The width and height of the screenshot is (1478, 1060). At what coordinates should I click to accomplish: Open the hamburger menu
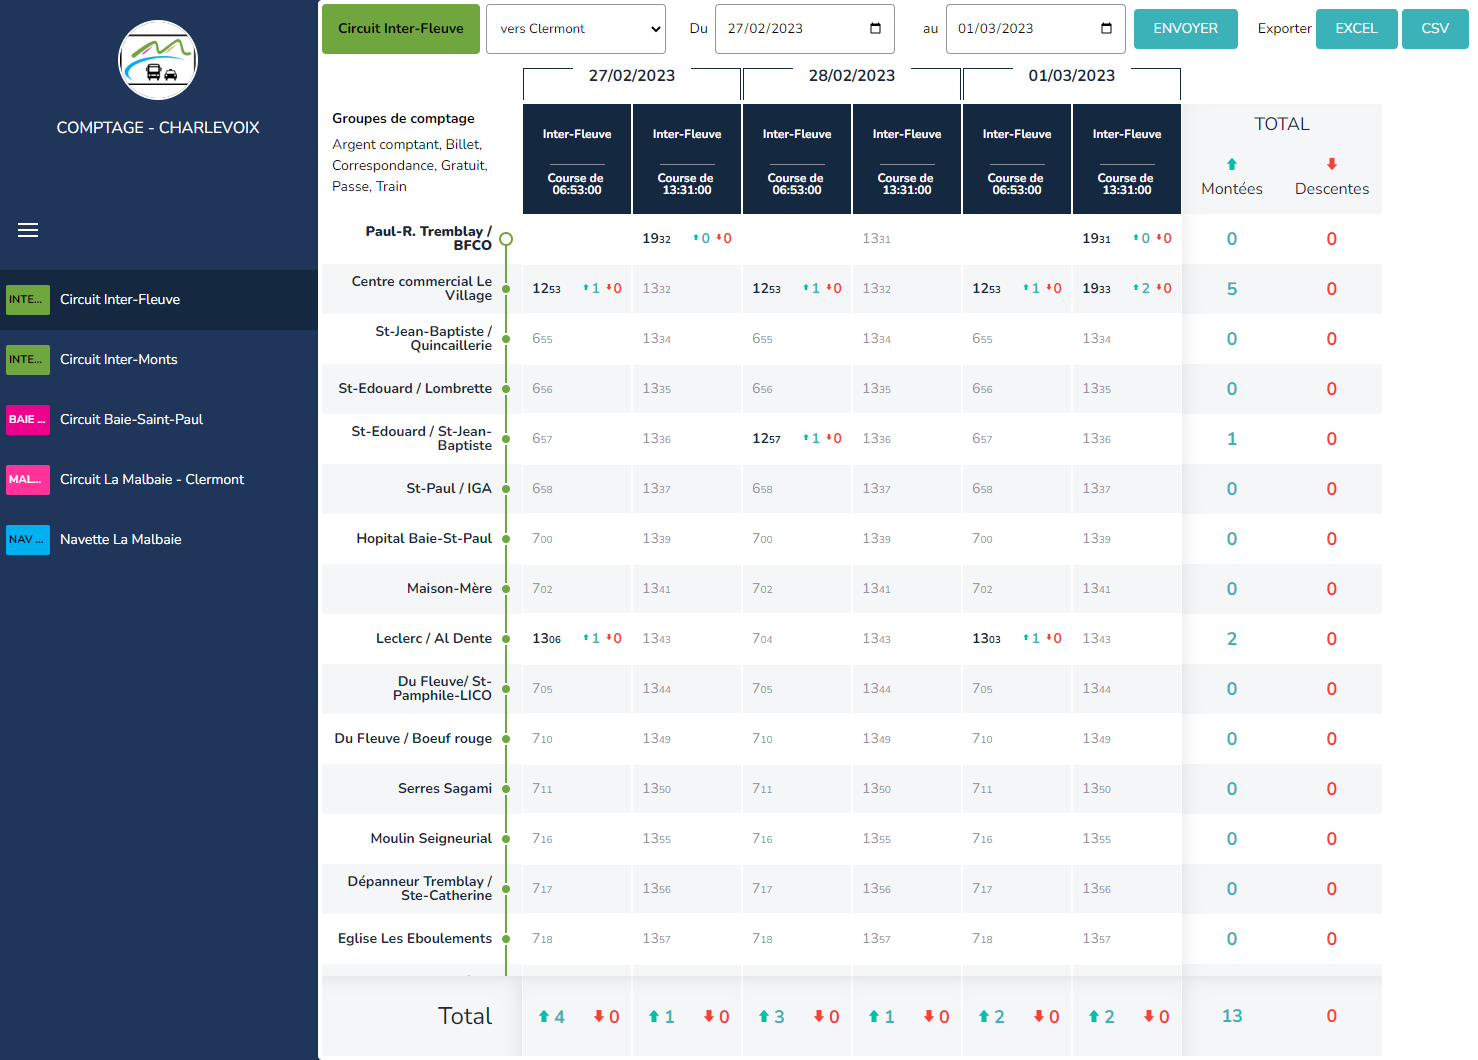point(28,230)
